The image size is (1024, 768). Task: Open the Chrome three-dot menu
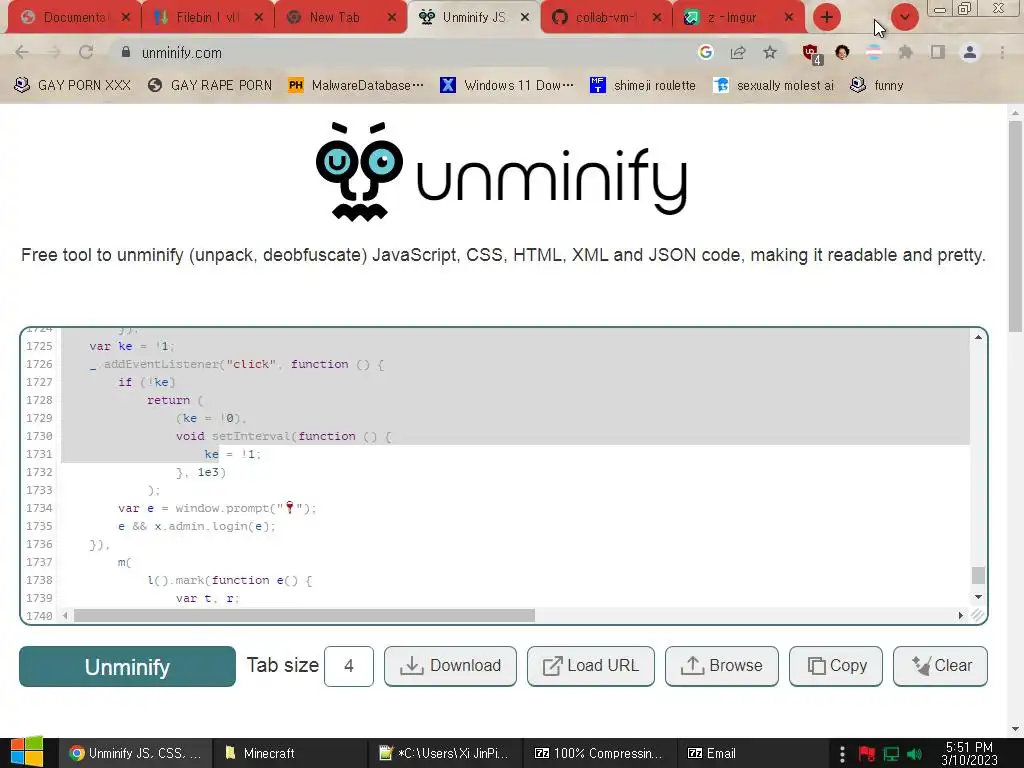click(x=1002, y=52)
